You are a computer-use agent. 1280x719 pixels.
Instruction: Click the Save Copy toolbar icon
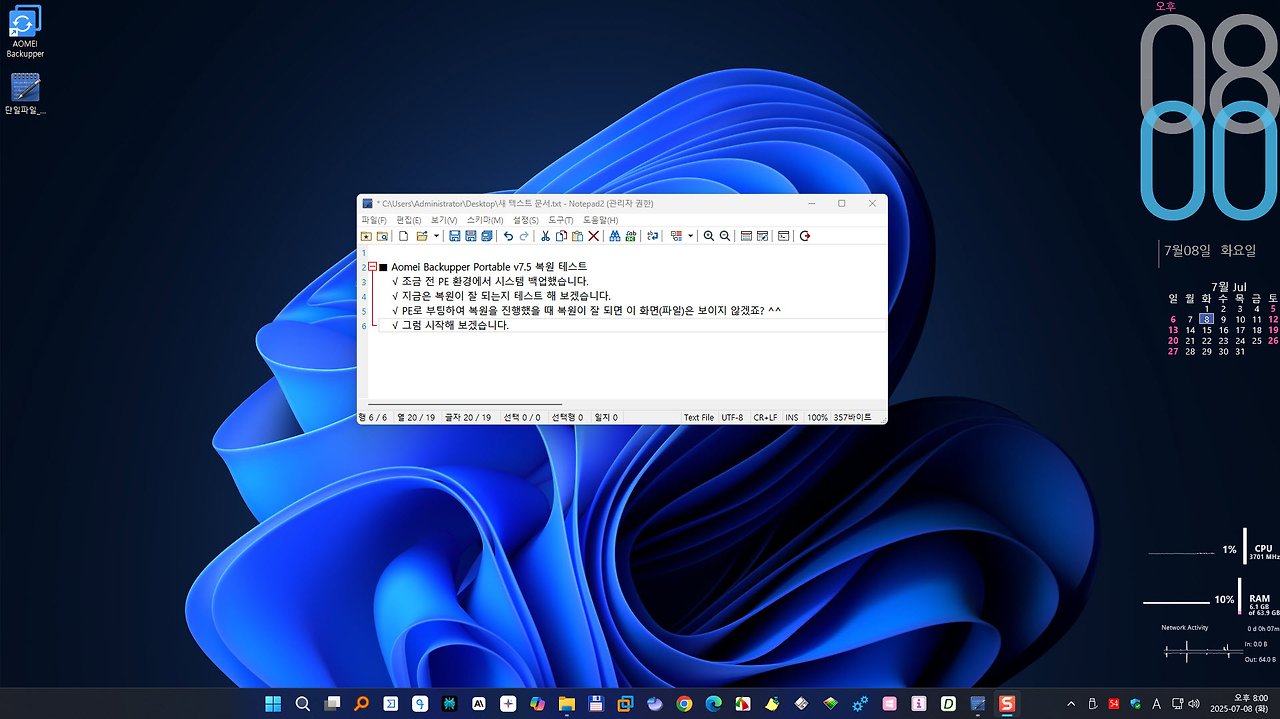[487, 236]
